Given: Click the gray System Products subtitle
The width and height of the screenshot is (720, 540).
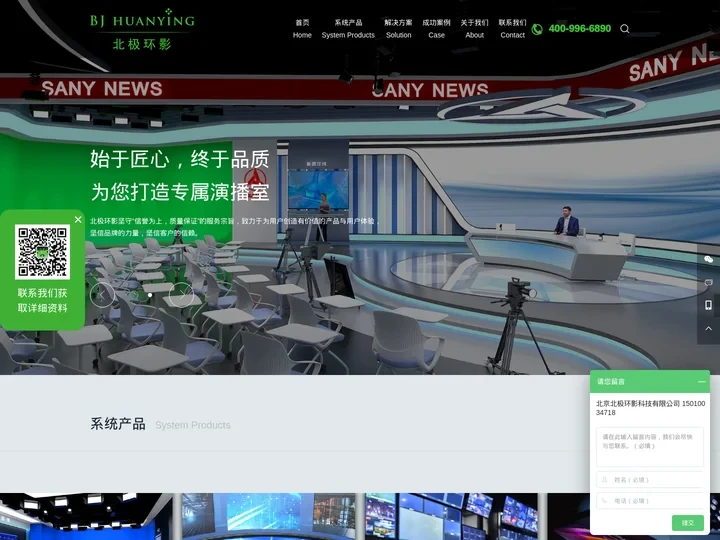Looking at the screenshot, I should (x=193, y=425).
